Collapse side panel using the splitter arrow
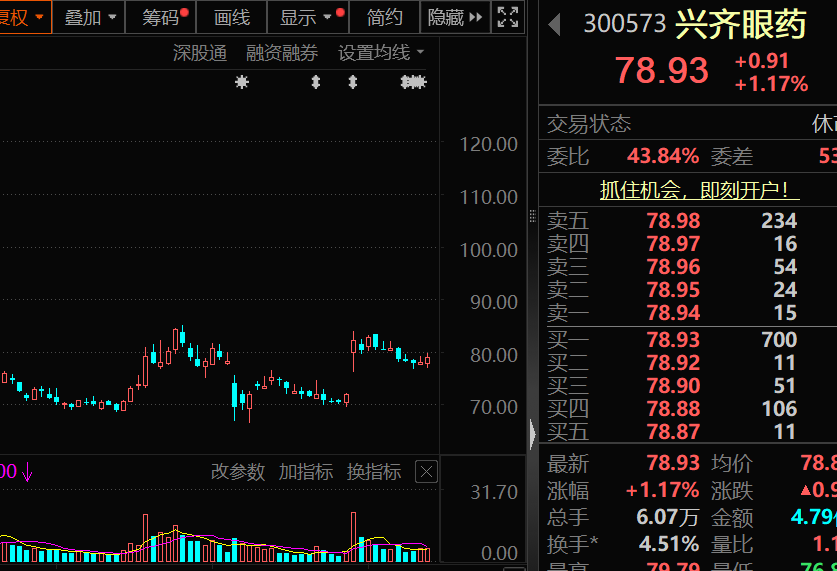 532,434
